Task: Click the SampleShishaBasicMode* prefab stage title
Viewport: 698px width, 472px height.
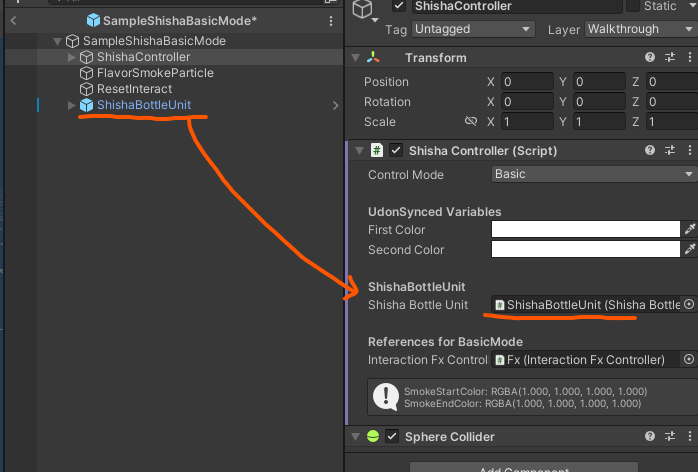Action: tap(180, 21)
